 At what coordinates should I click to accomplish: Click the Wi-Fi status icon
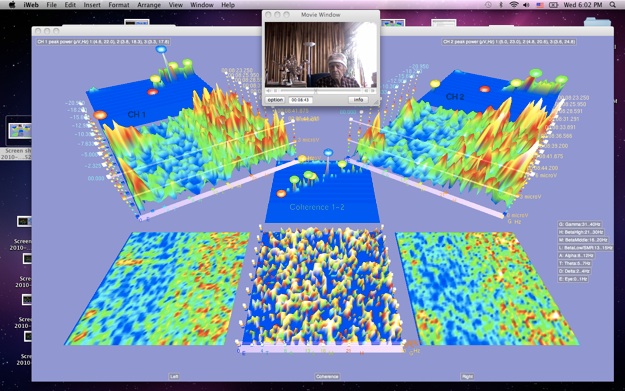click(x=514, y=5)
